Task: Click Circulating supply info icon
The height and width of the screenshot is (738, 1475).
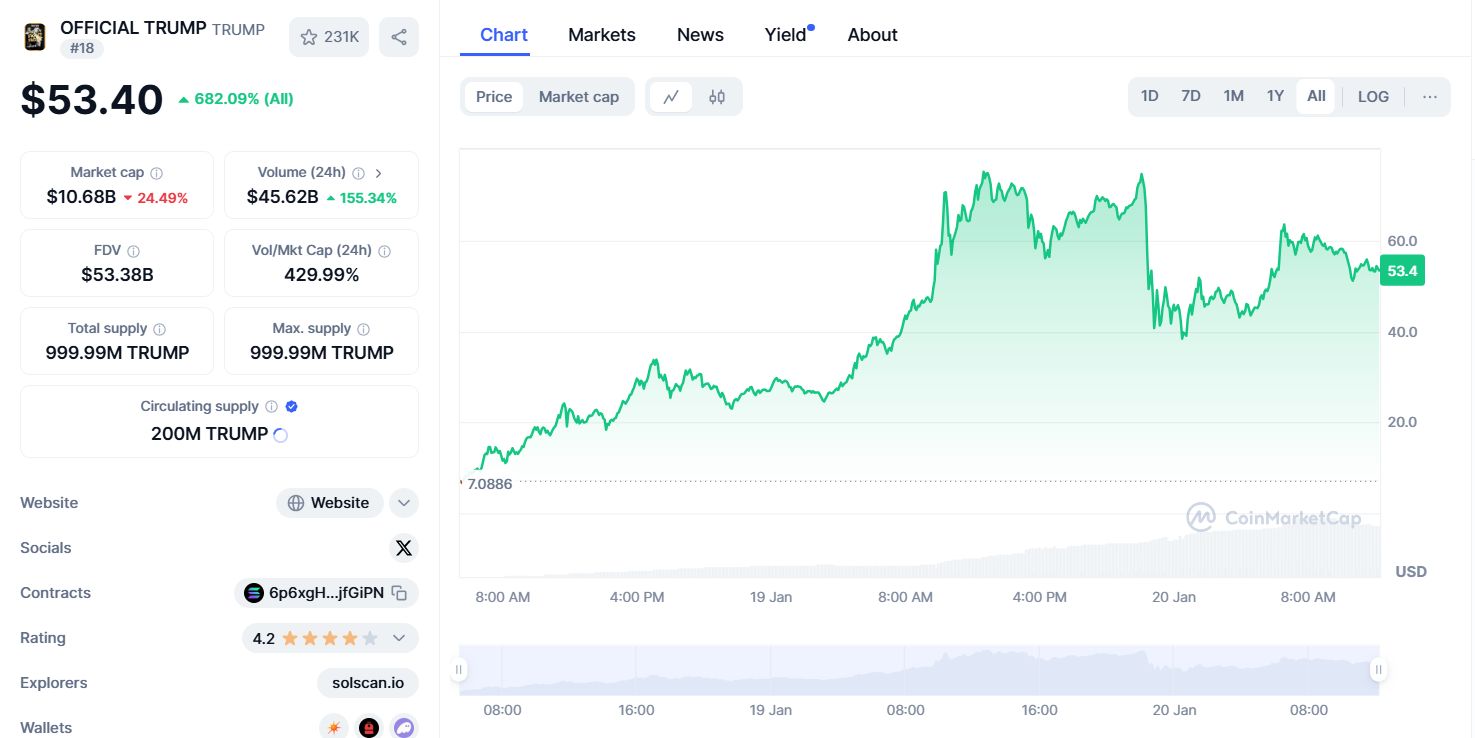Action: 271,407
